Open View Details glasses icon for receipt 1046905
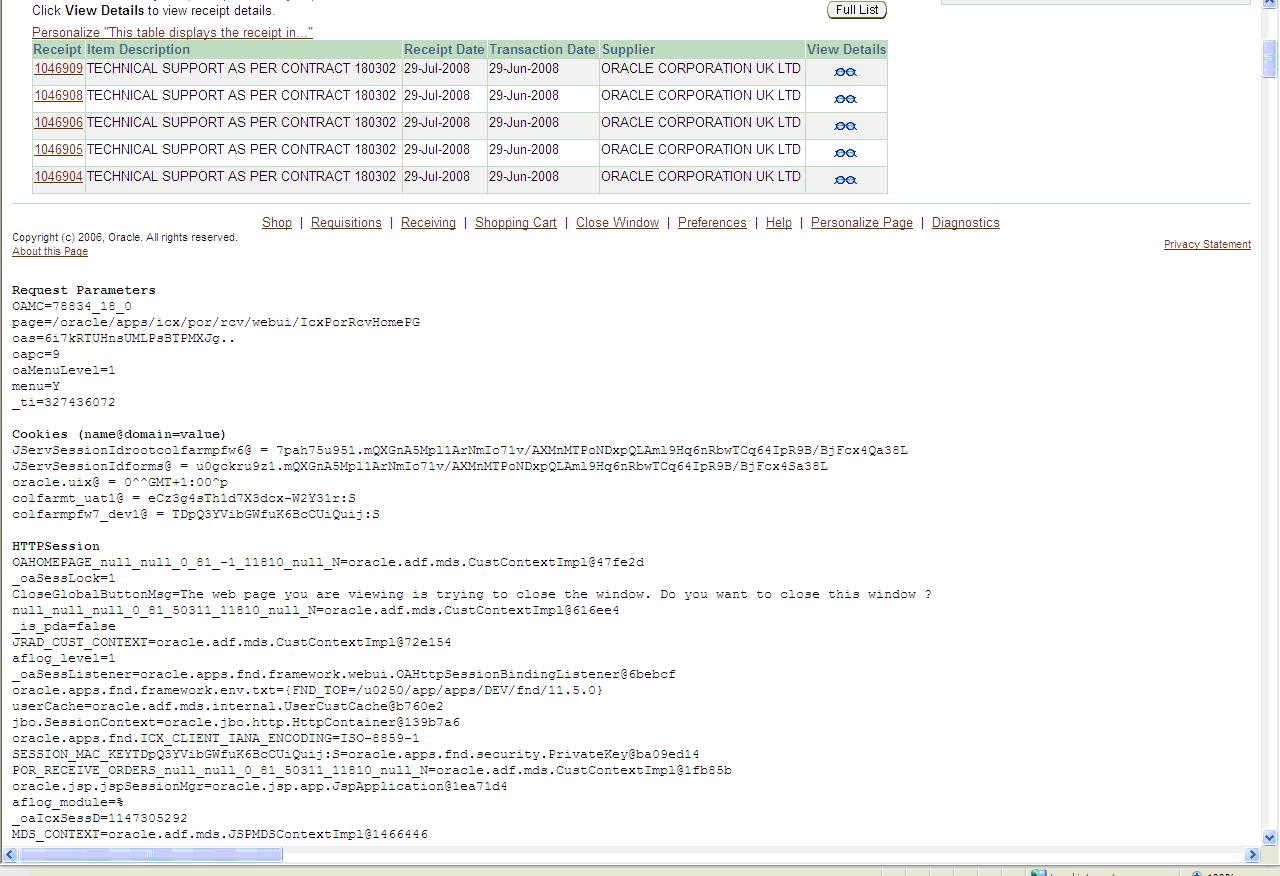 coord(845,153)
